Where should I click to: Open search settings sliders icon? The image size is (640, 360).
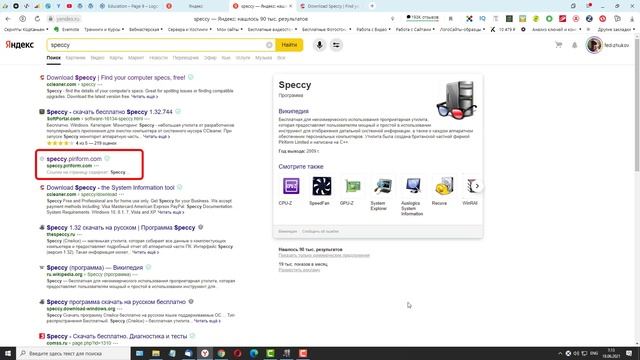pyautogui.click(x=336, y=45)
